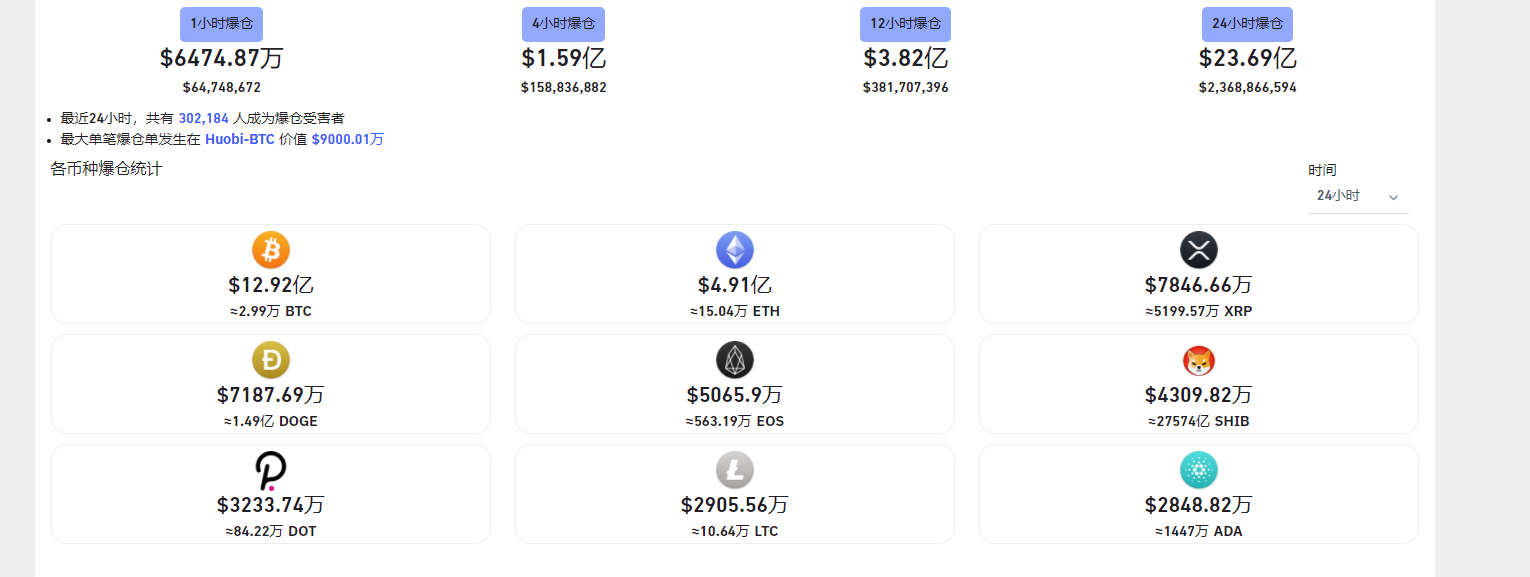Select the 1小时爆仓 tab
Image resolution: width=1530 pixels, height=577 pixels.
[222, 24]
